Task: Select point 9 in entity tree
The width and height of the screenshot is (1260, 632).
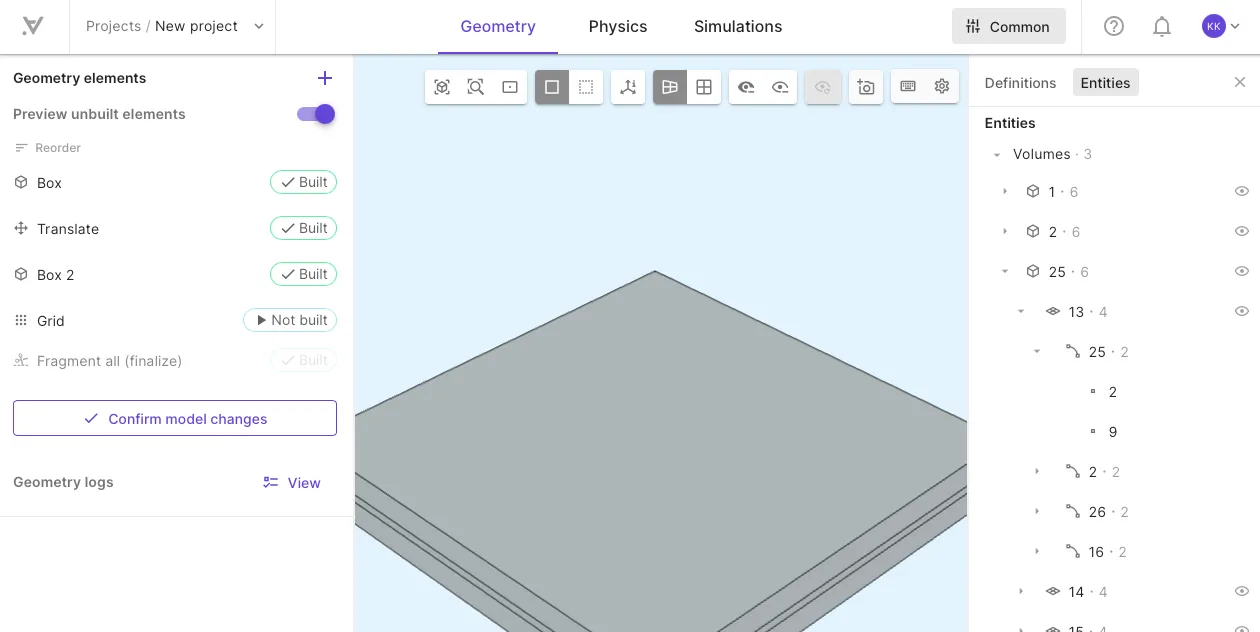Action: 1113,432
